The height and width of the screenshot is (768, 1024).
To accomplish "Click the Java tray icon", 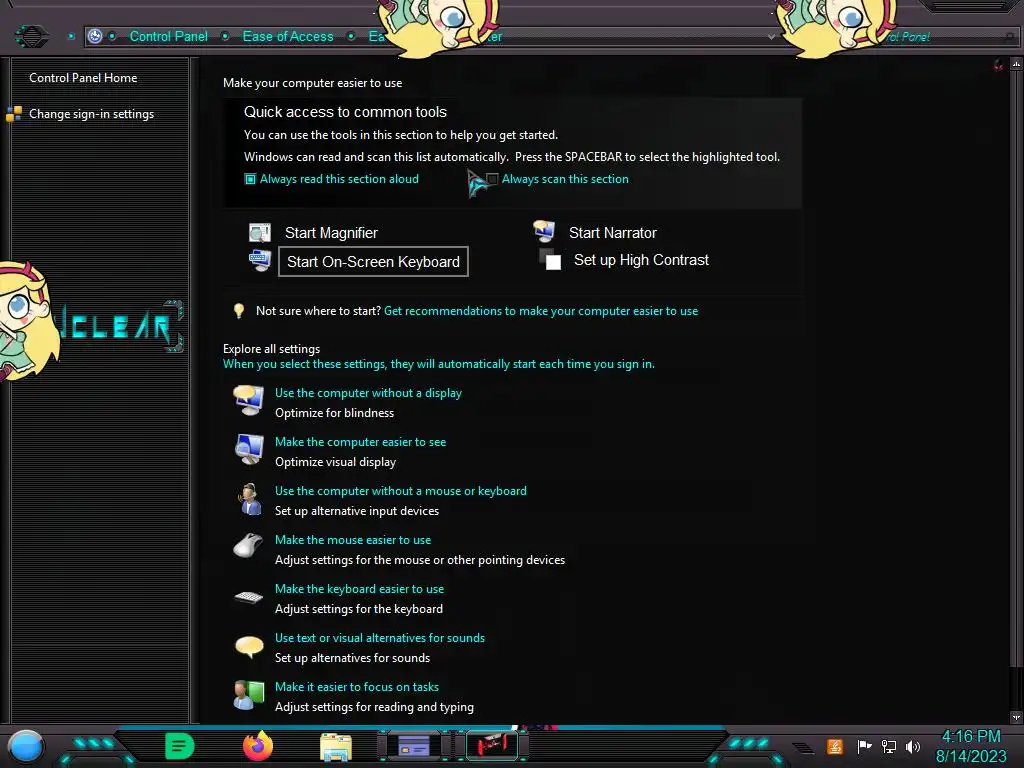I will click(x=834, y=746).
